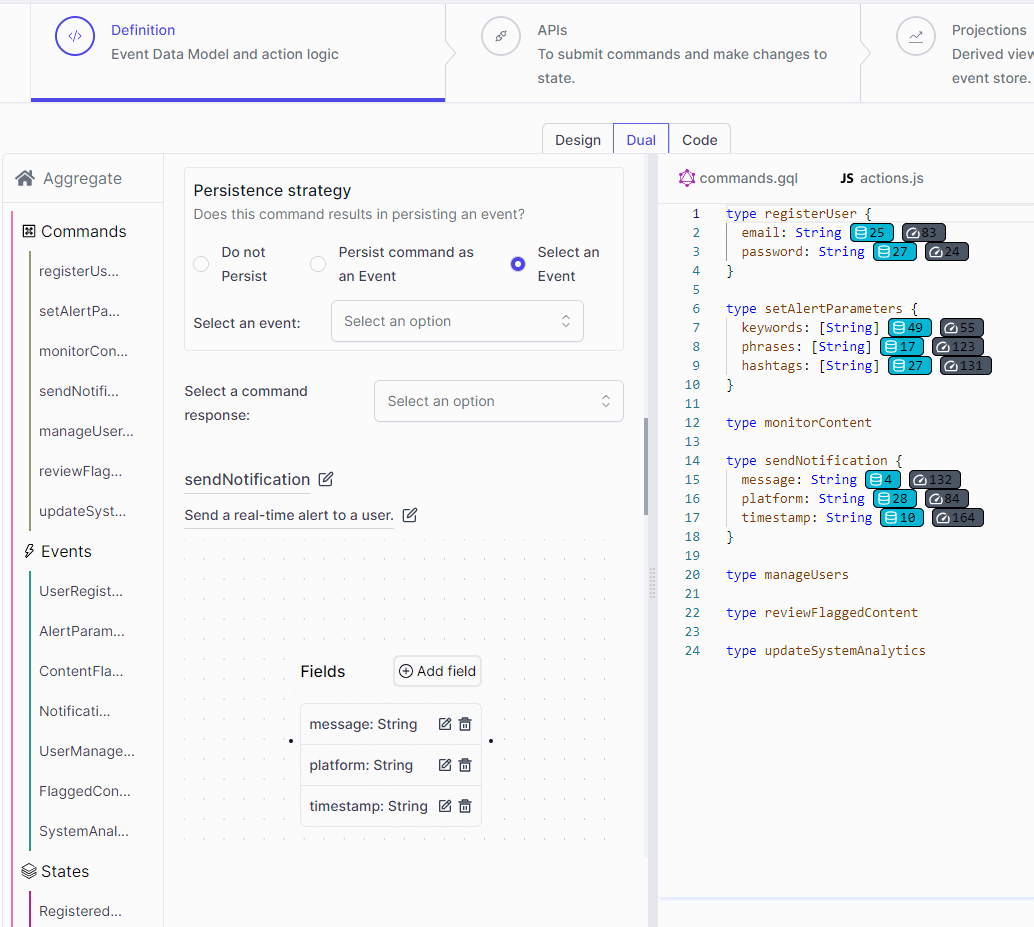Viewport: 1034px width, 927px height.
Task: Click the edit icon next to sendNotification title
Action: [x=326, y=479]
